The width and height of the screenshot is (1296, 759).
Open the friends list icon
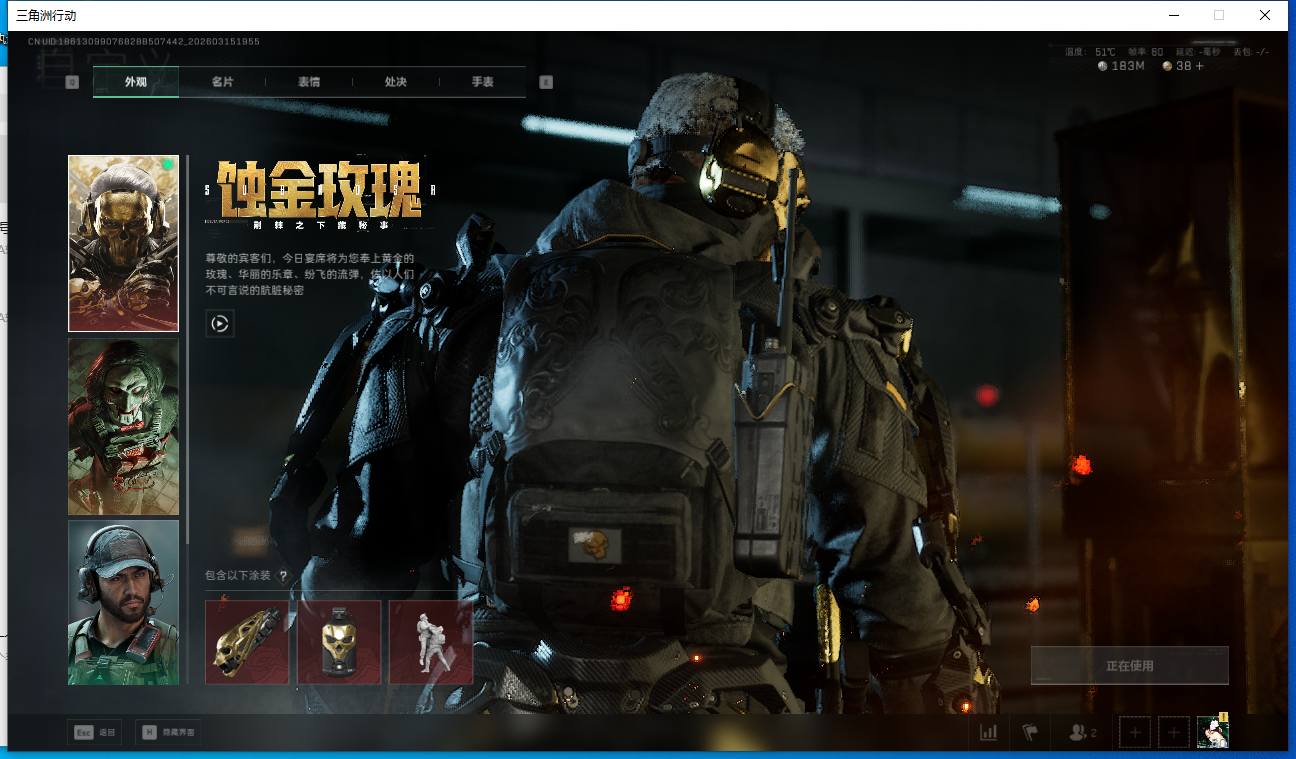1081,732
